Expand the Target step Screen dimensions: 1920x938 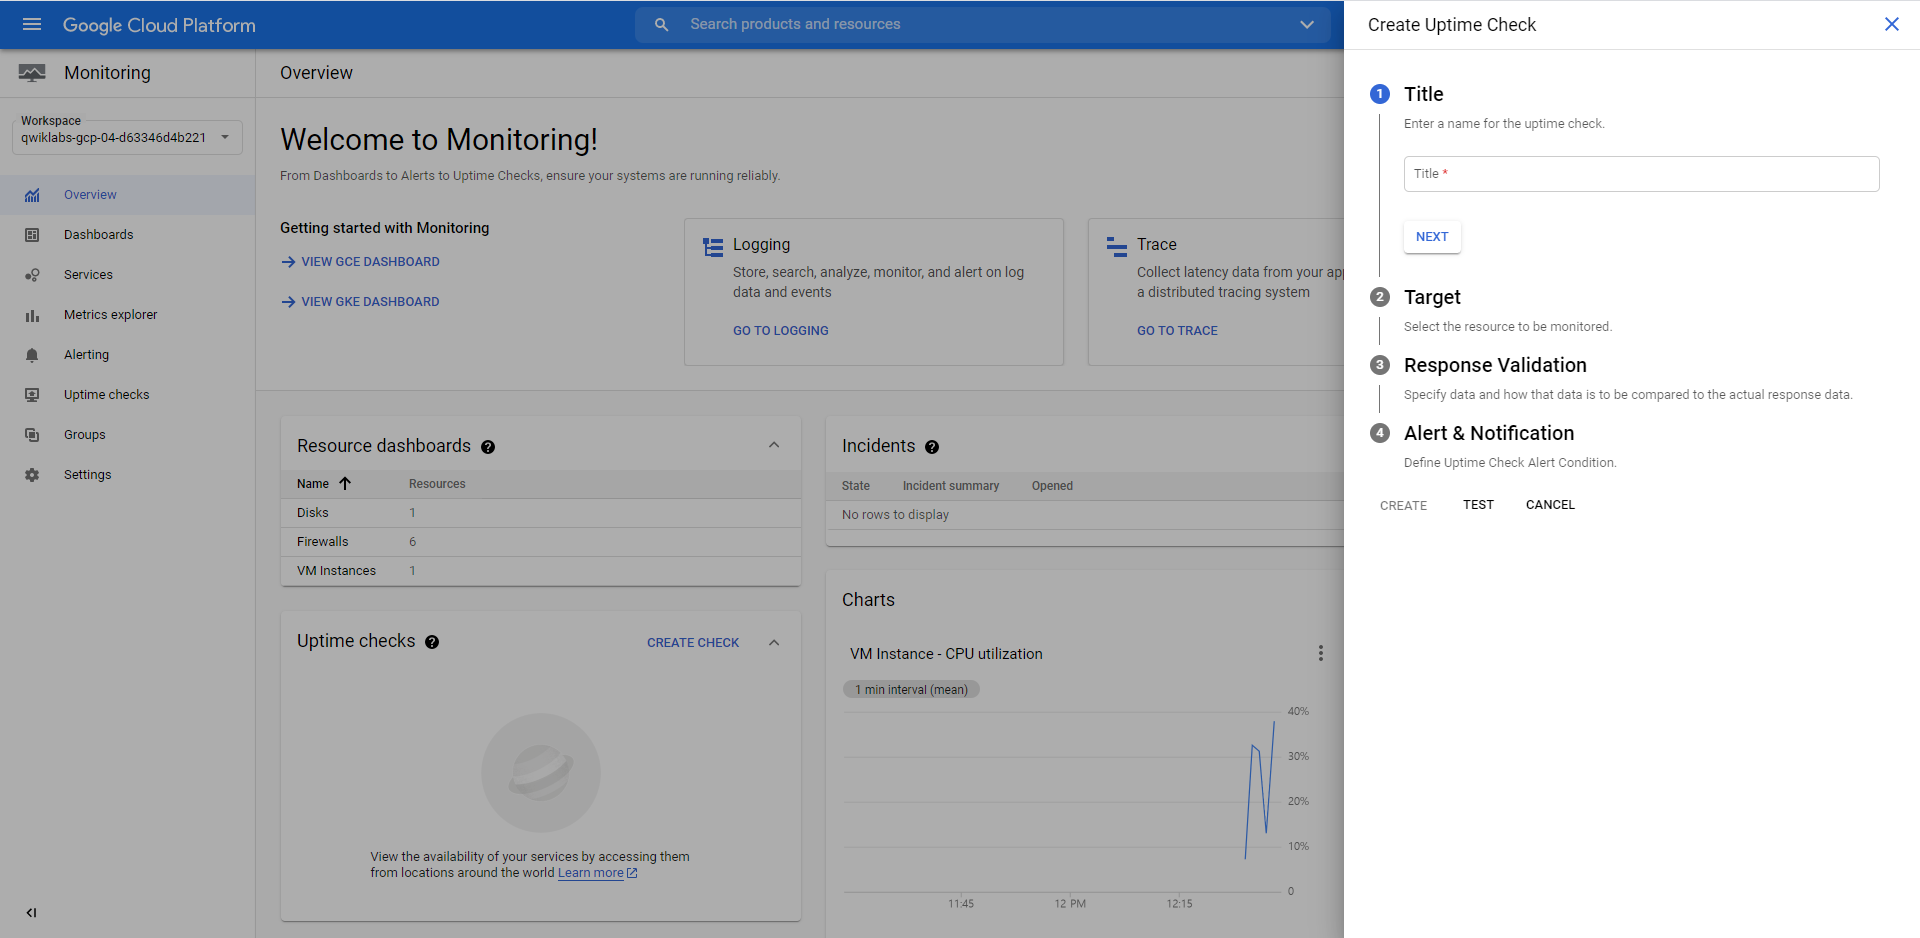1432,297
